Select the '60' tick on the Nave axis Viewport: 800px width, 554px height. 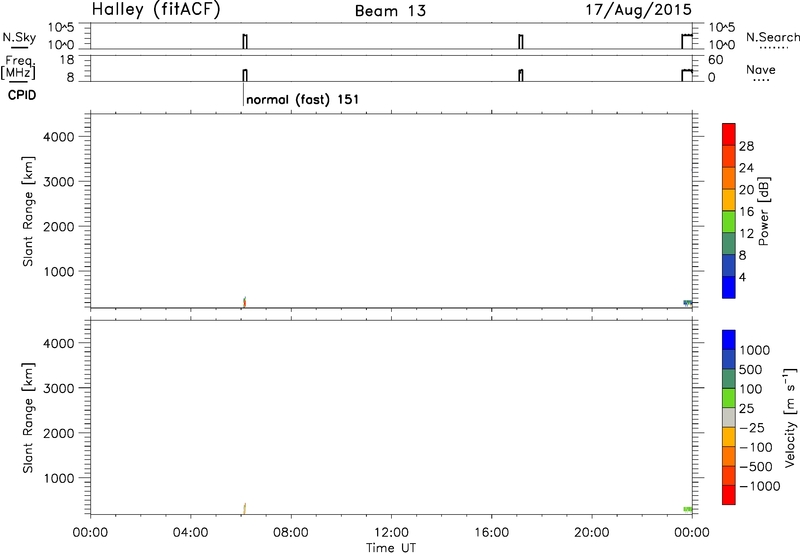[x=716, y=60]
